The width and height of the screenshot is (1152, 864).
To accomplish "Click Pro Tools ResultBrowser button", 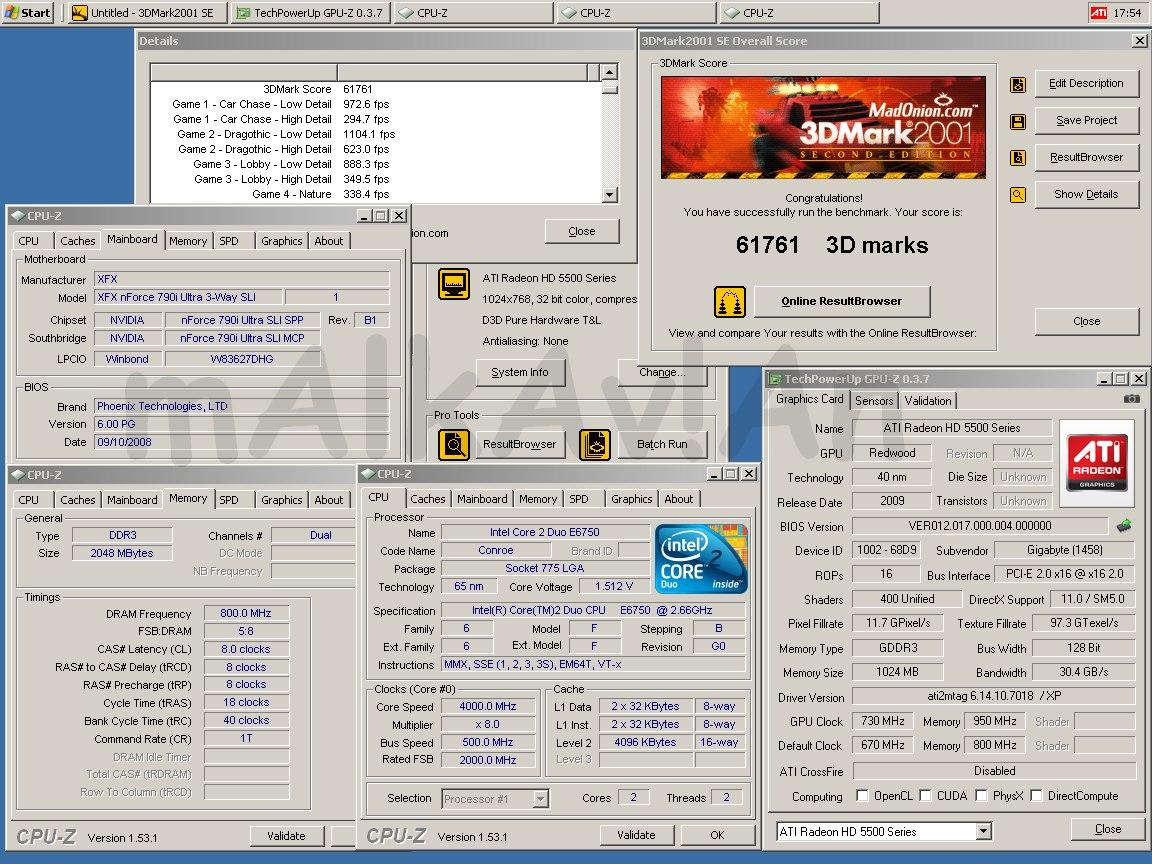I will tap(520, 444).
